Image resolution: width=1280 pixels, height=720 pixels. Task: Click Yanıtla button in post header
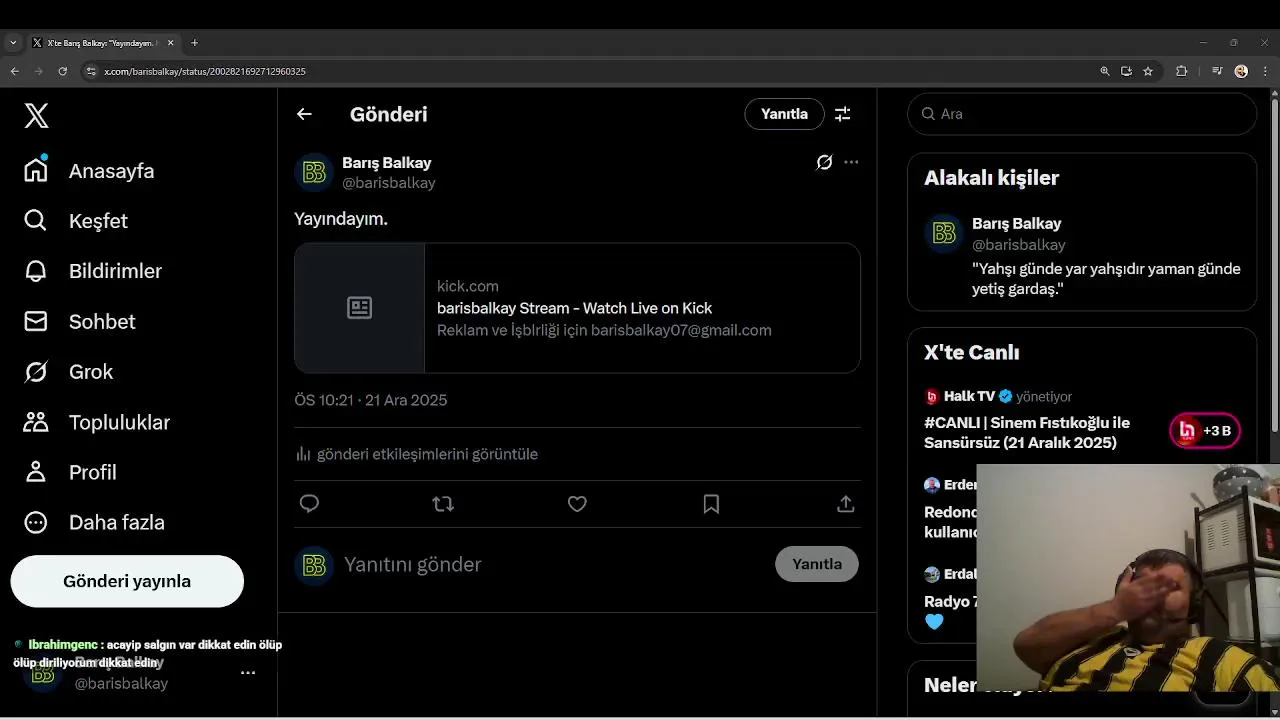point(784,114)
